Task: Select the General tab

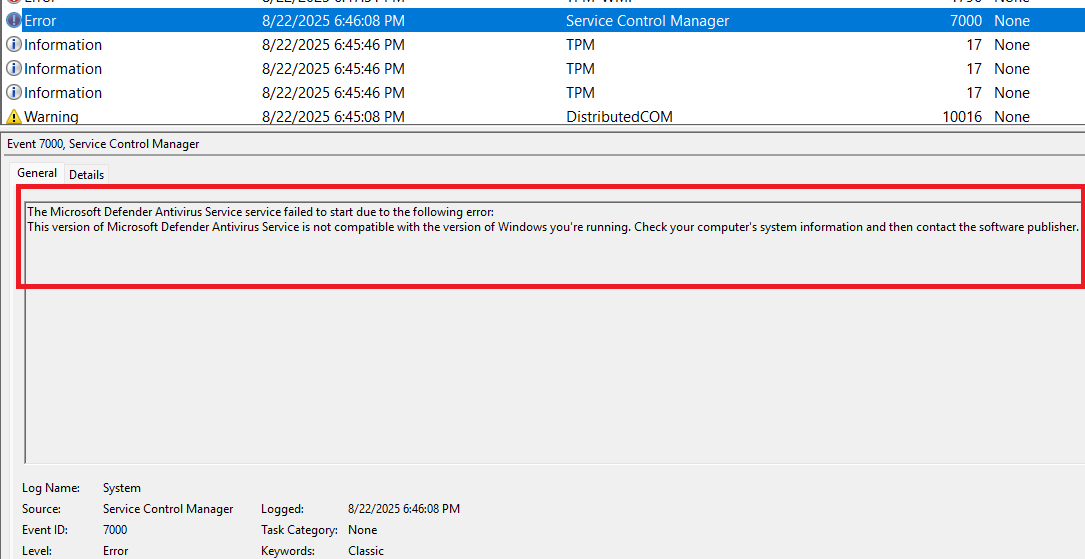Action: pos(37,173)
